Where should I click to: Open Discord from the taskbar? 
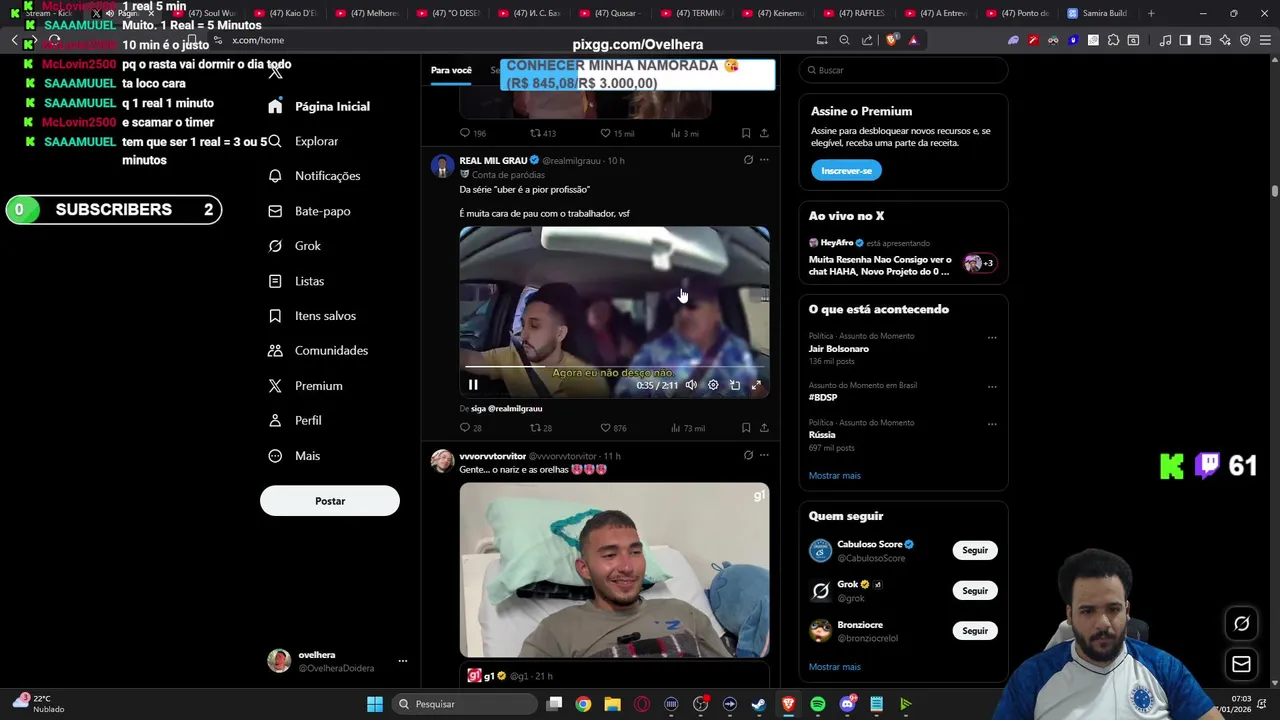tap(847, 704)
